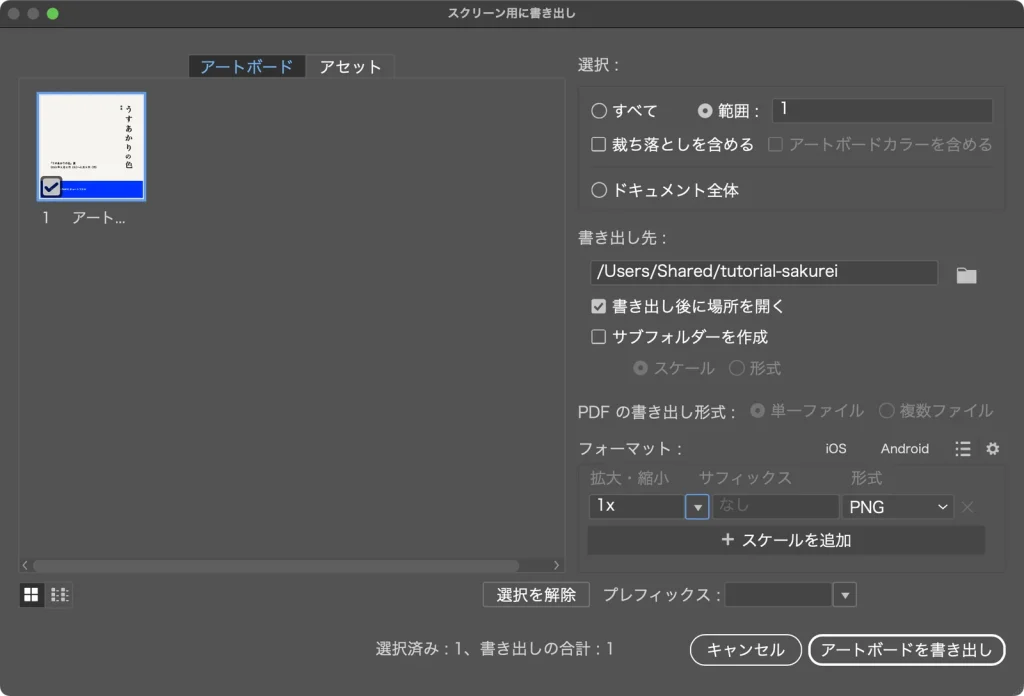Viewport: 1024px width, 696px height.
Task: Remove the 1x PNG scale row
Action: pos(967,507)
